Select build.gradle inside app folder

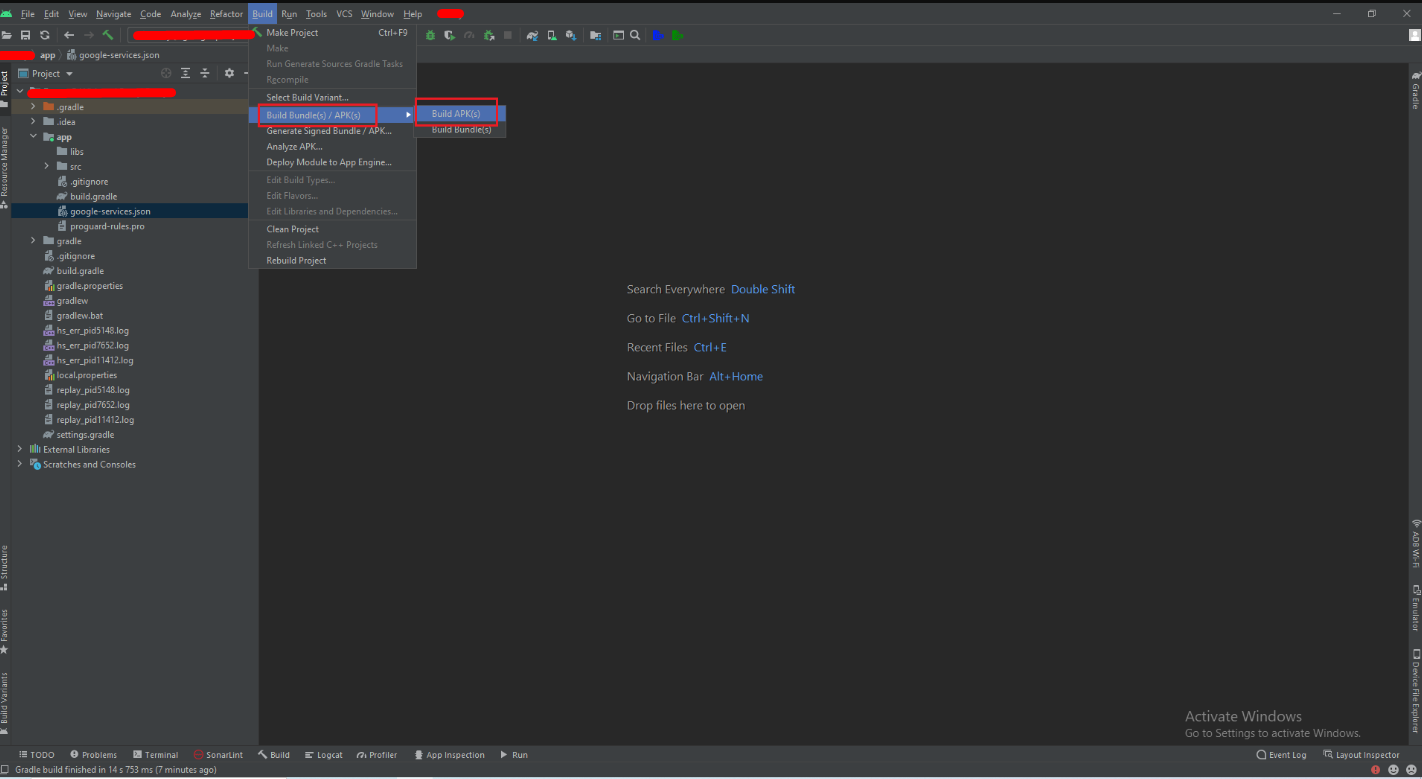pyautogui.click(x=93, y=197)
